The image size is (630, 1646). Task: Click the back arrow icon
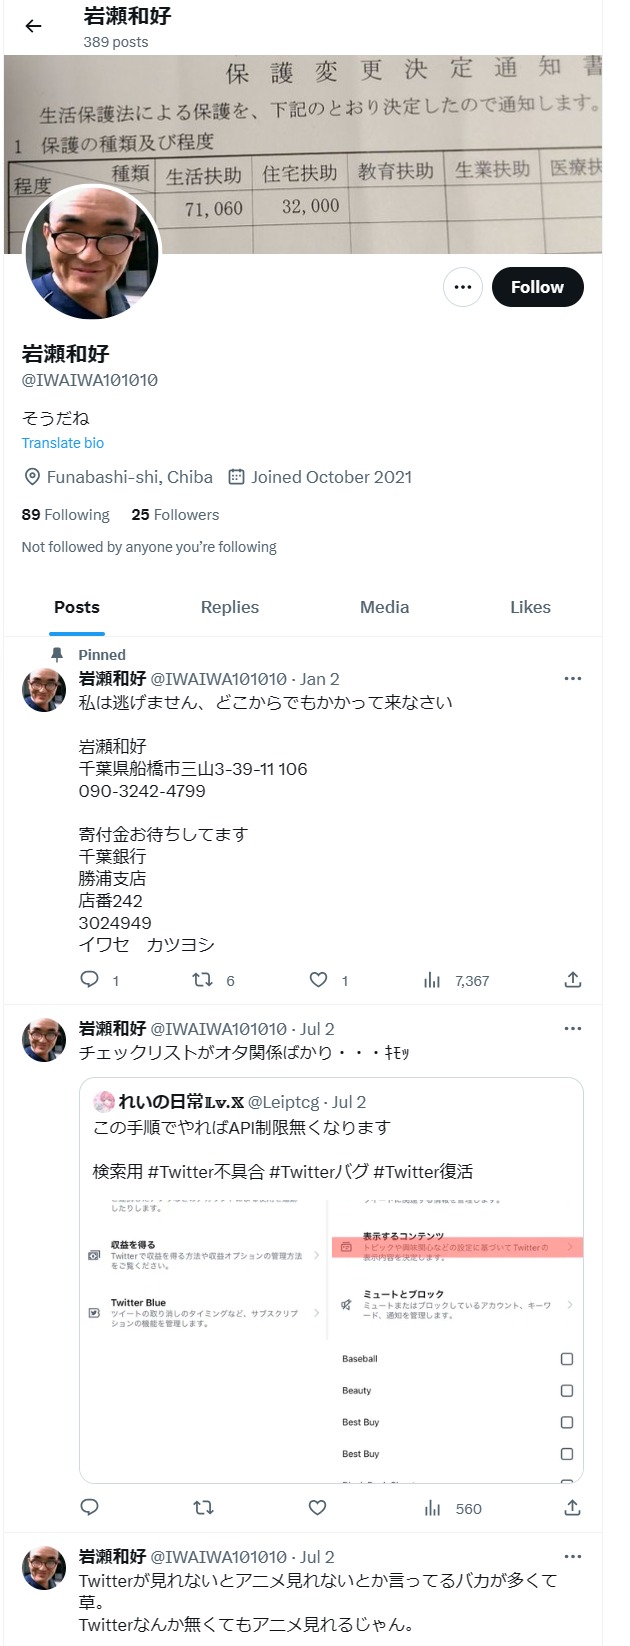(x=34, y=26)
